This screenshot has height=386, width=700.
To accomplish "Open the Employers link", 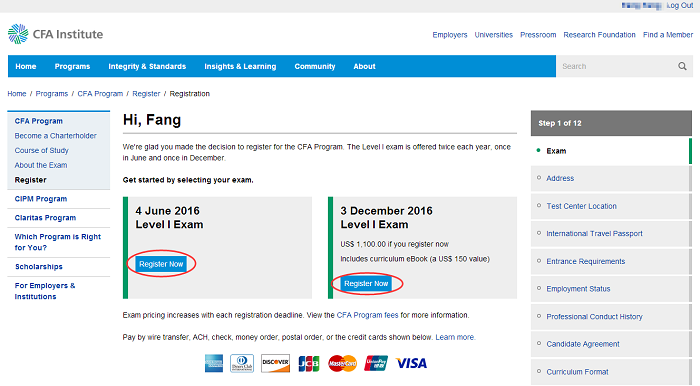I will tap(450, 35).
